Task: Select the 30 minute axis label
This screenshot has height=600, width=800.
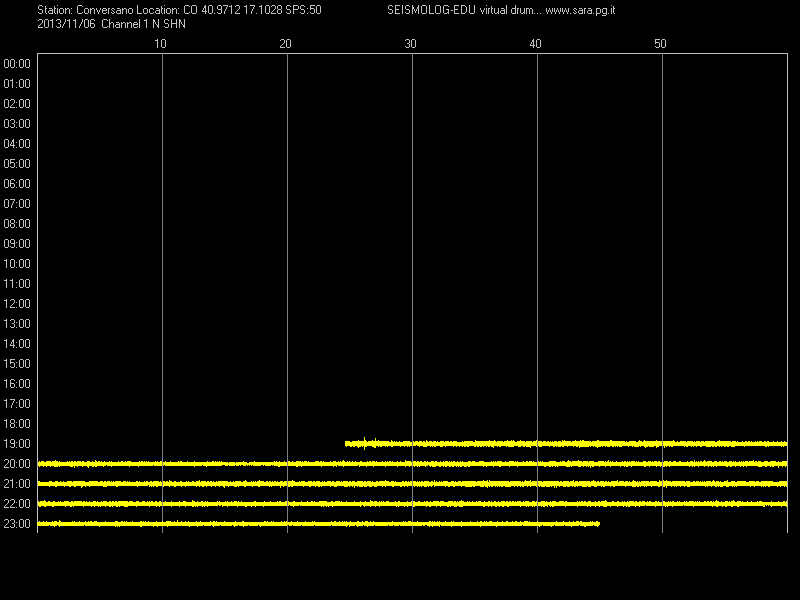Action: (410, 44)
